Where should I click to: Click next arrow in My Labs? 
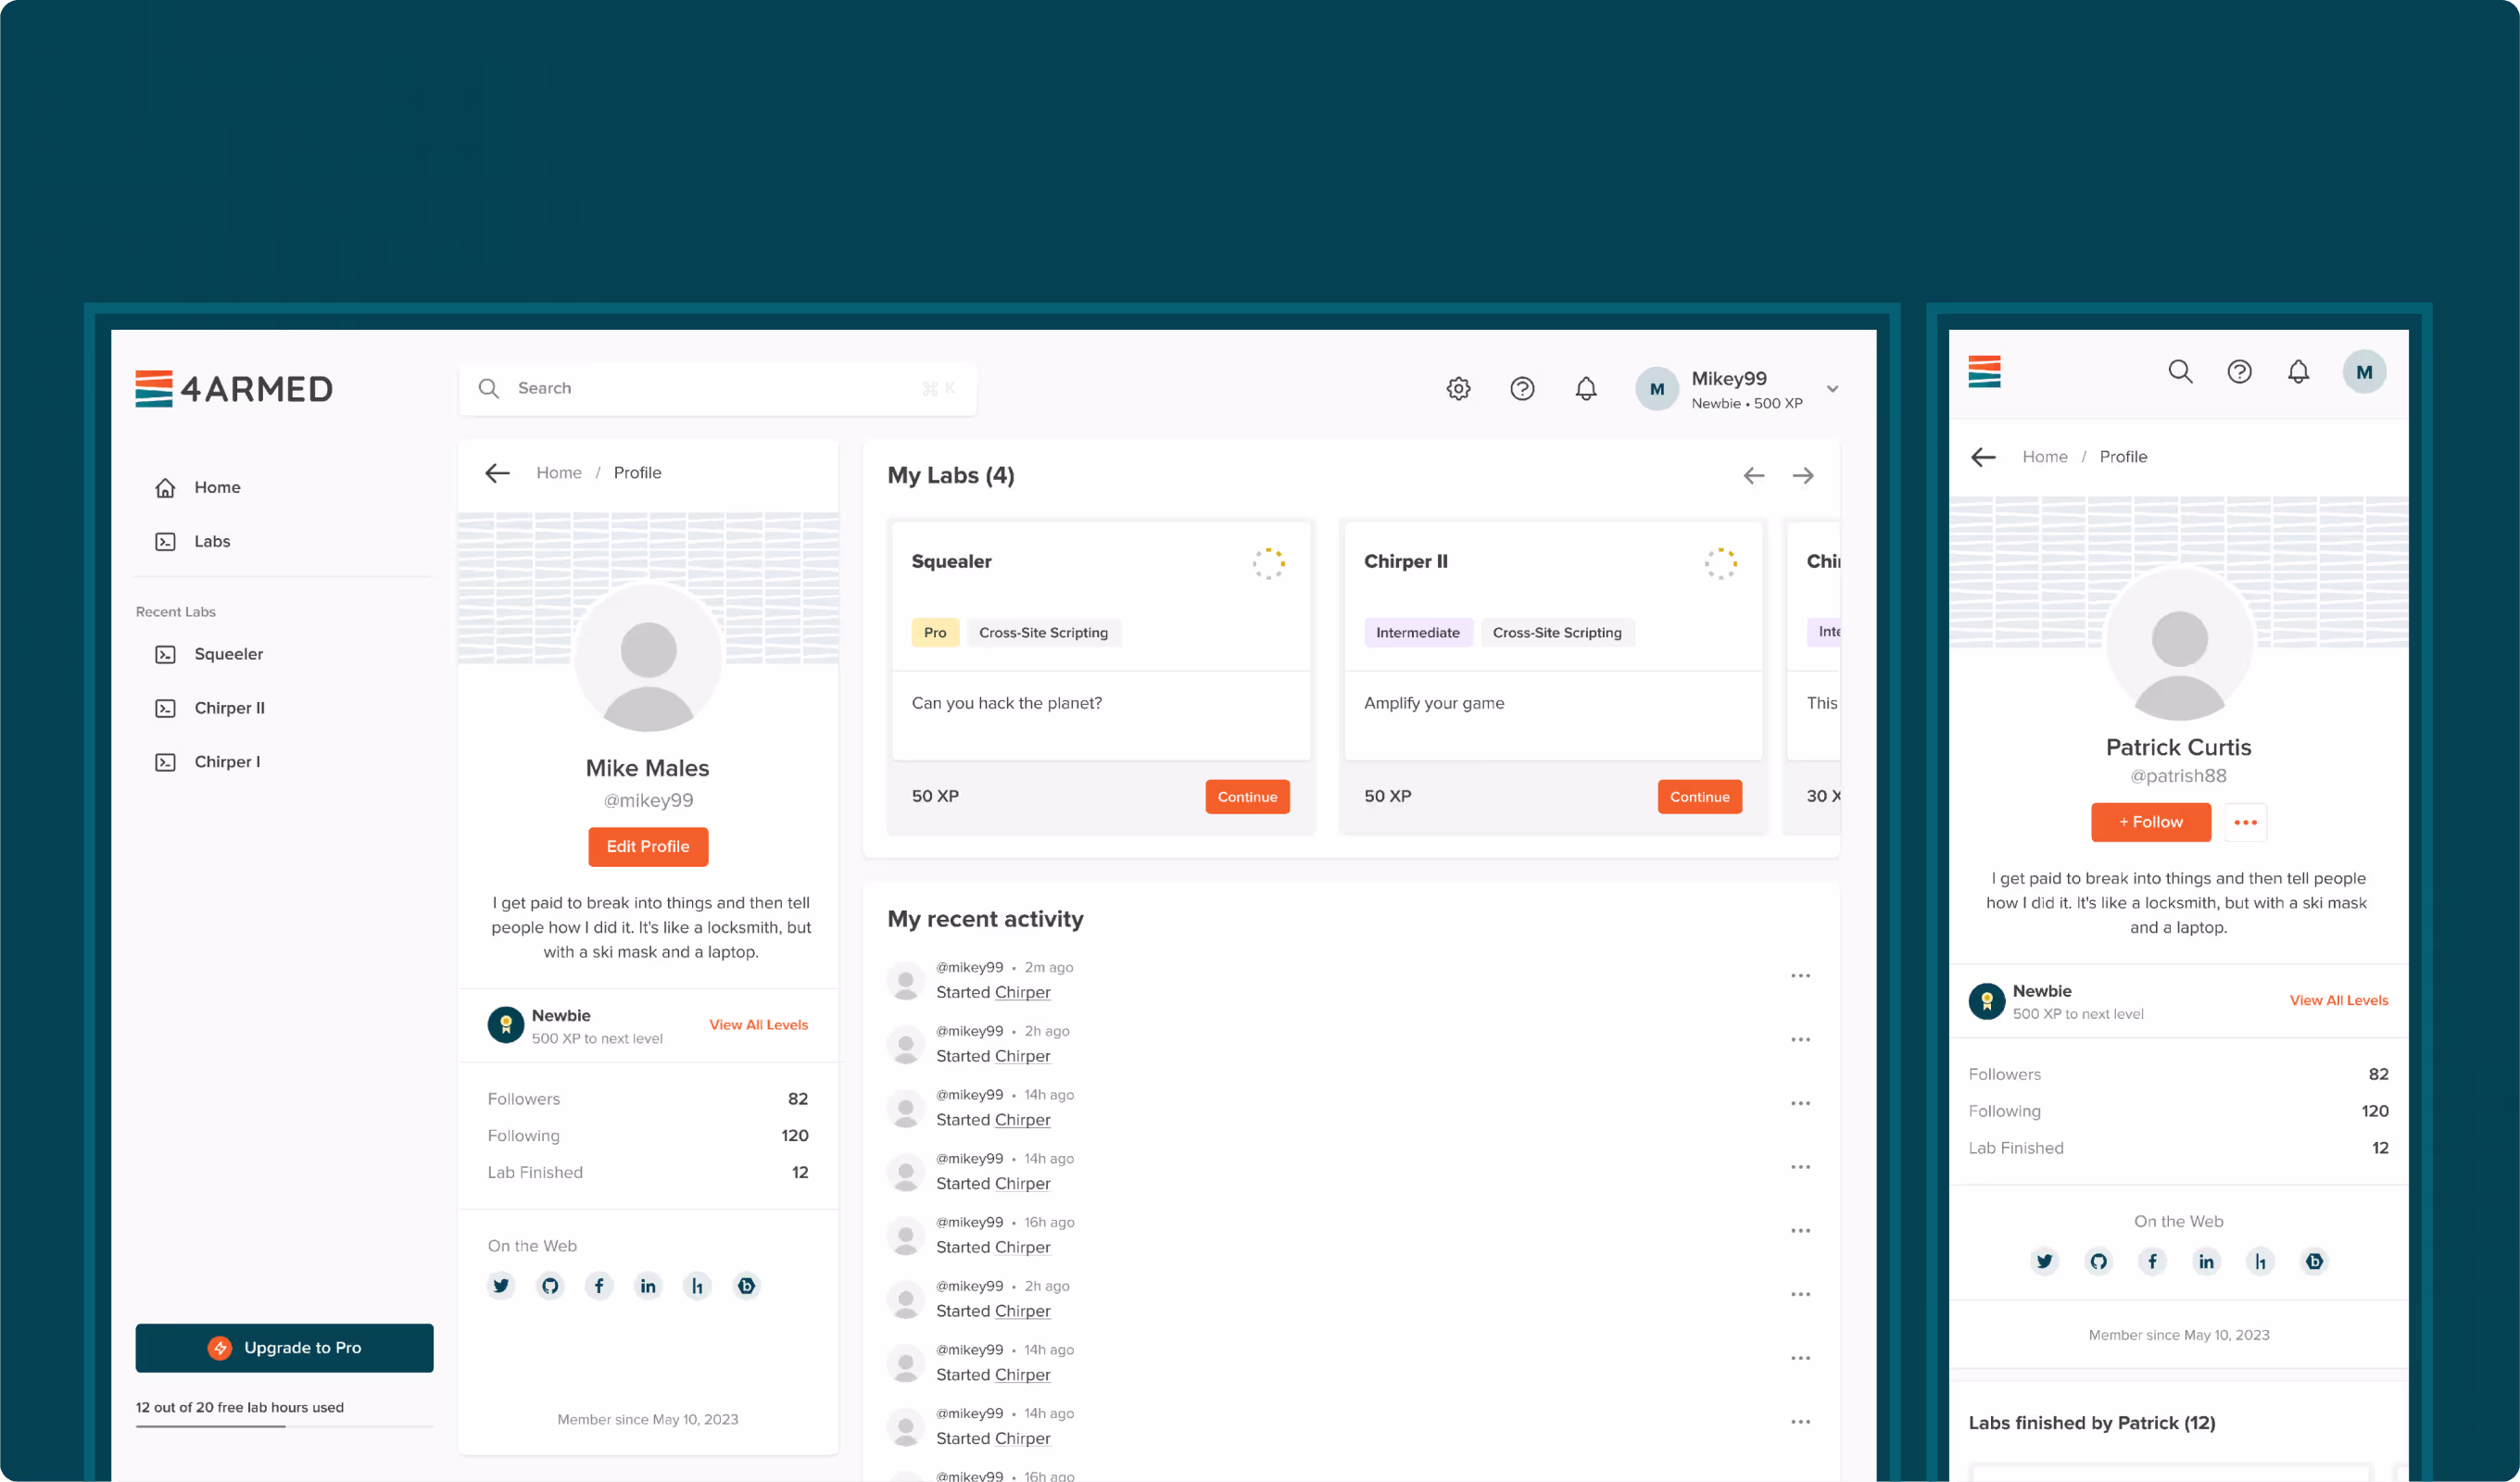[x=1803, y=476]
